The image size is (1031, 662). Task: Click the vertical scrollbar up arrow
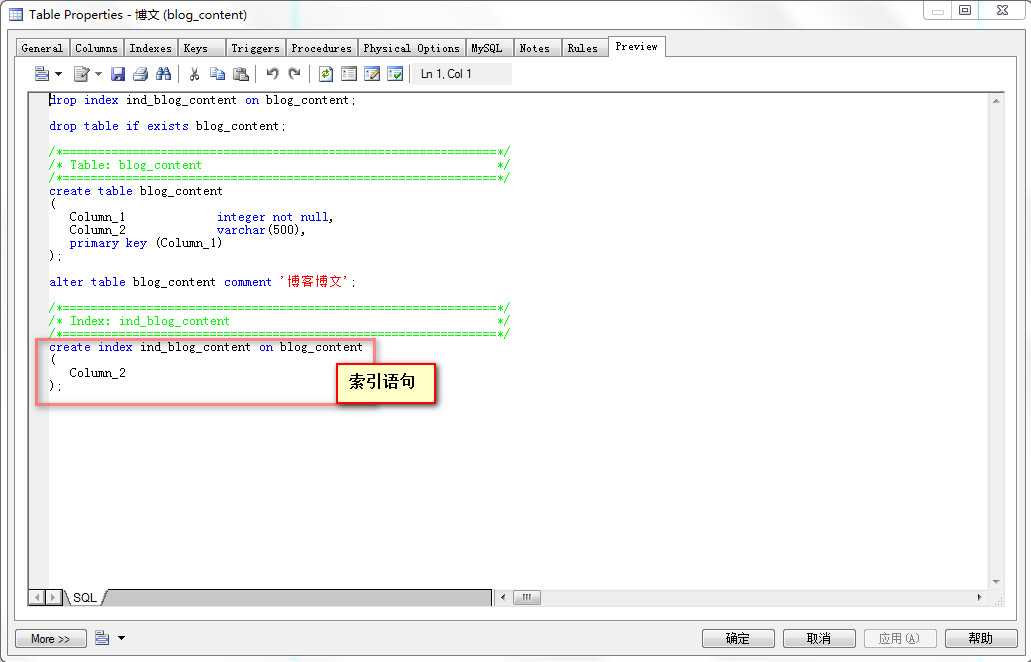tap(996, 101)
